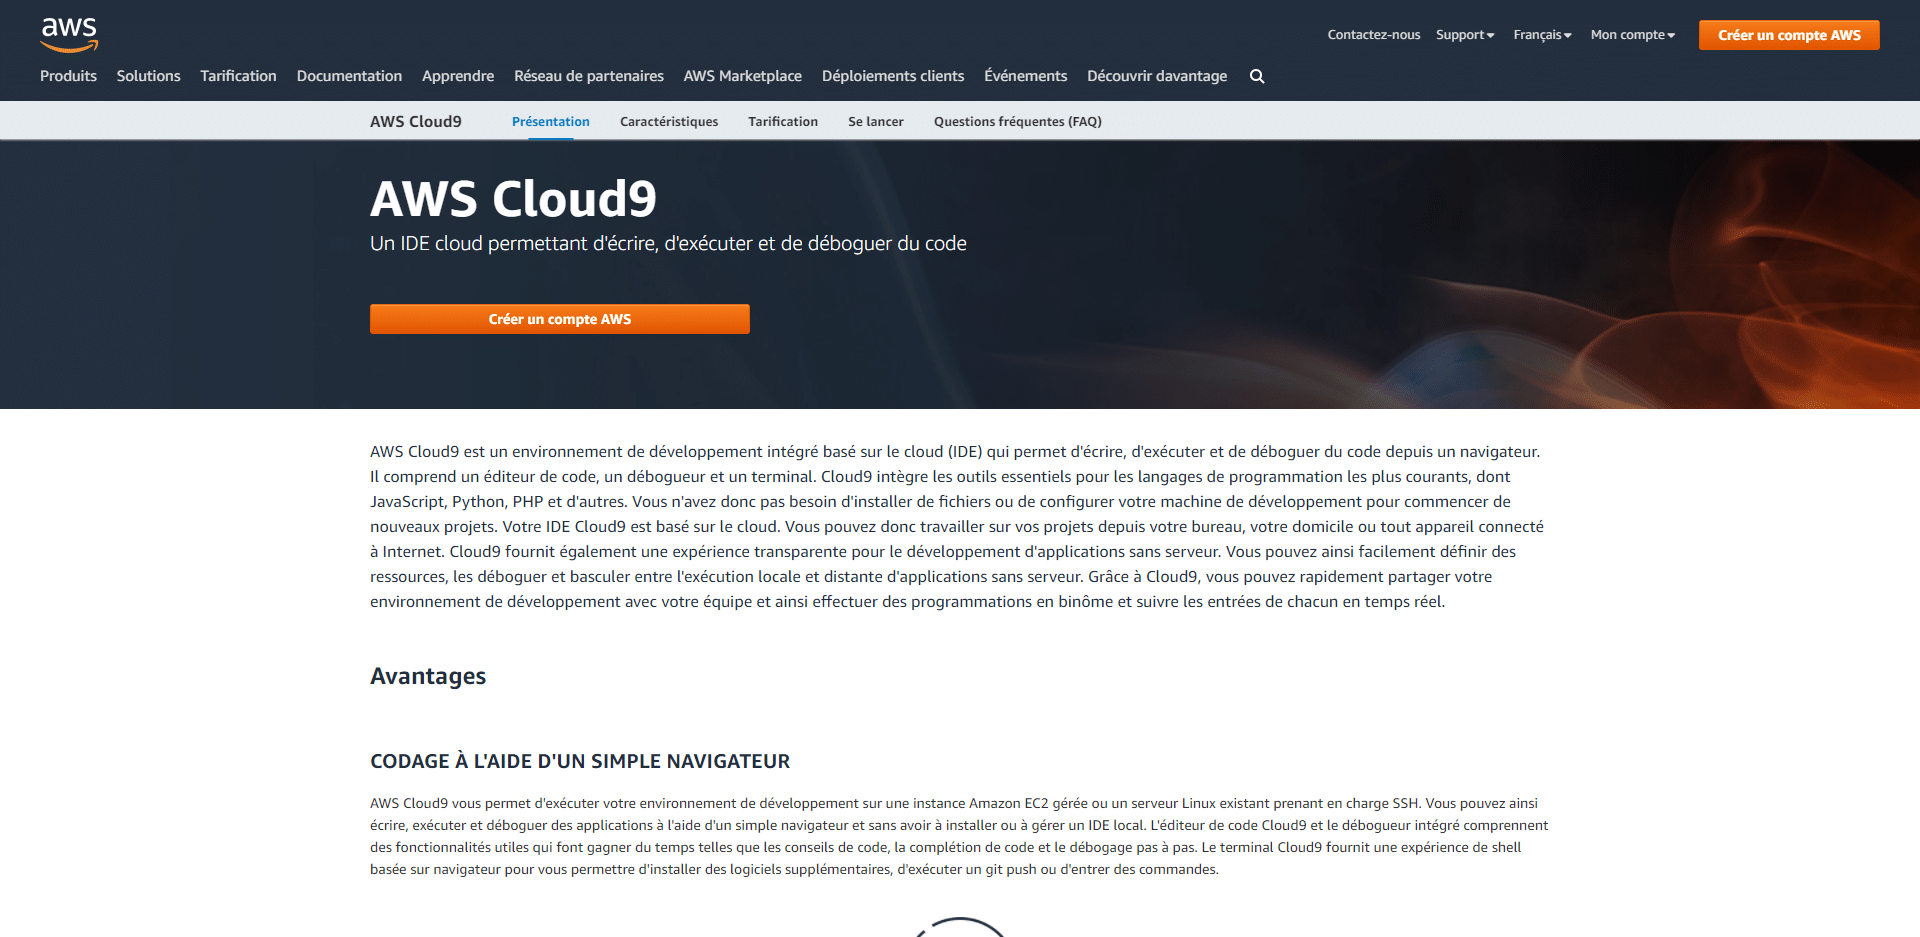Switch to the Caractéristiques tab
1920x937 pixels.
point(668,122)
